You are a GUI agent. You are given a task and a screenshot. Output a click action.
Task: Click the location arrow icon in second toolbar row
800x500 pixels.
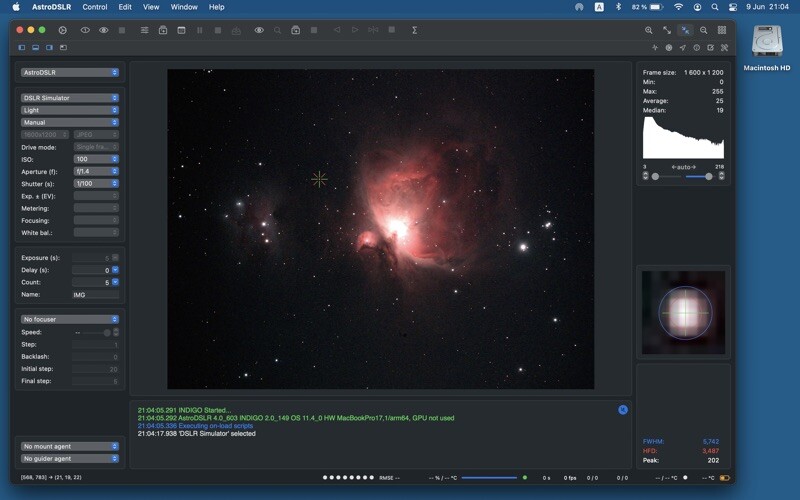pyautogui.click(x=683, y=47)
